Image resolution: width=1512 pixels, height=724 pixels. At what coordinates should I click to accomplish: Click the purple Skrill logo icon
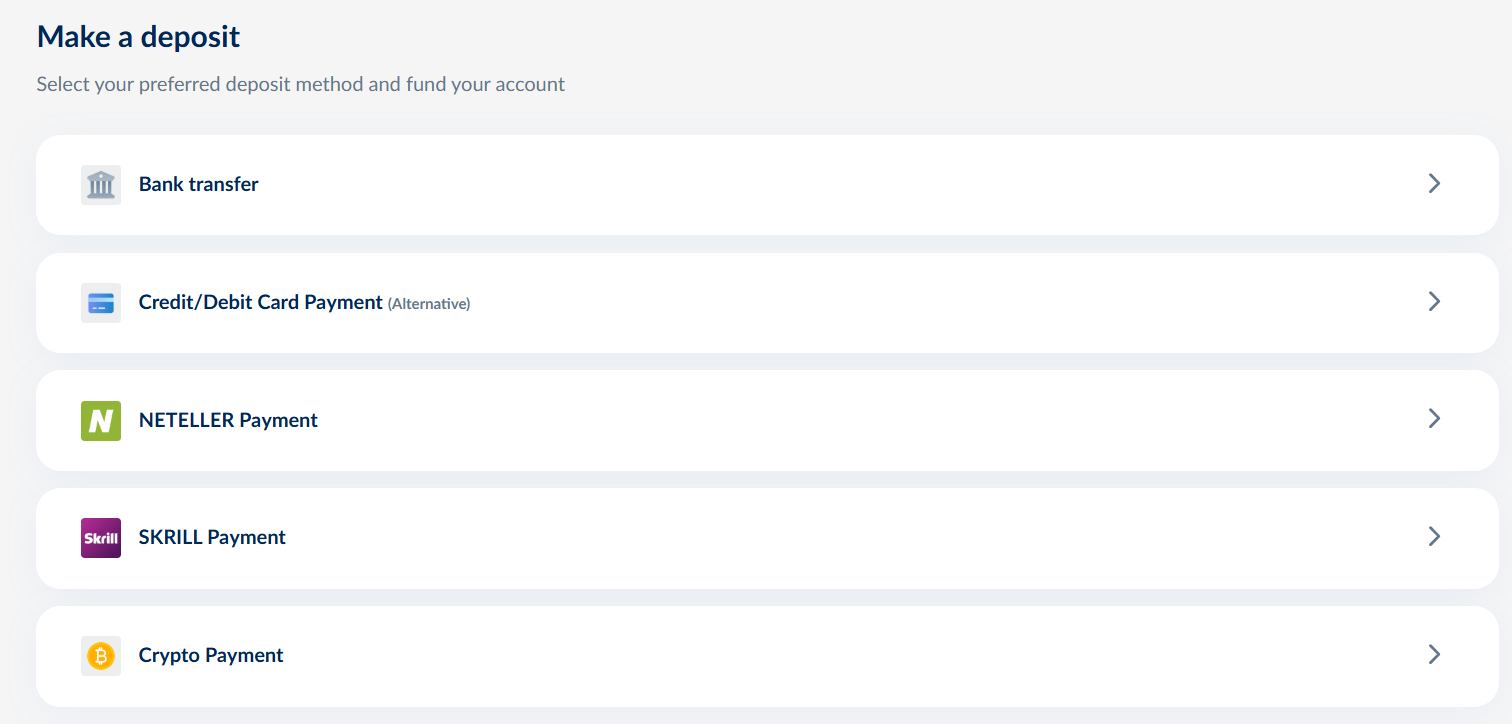pos(101,538)
